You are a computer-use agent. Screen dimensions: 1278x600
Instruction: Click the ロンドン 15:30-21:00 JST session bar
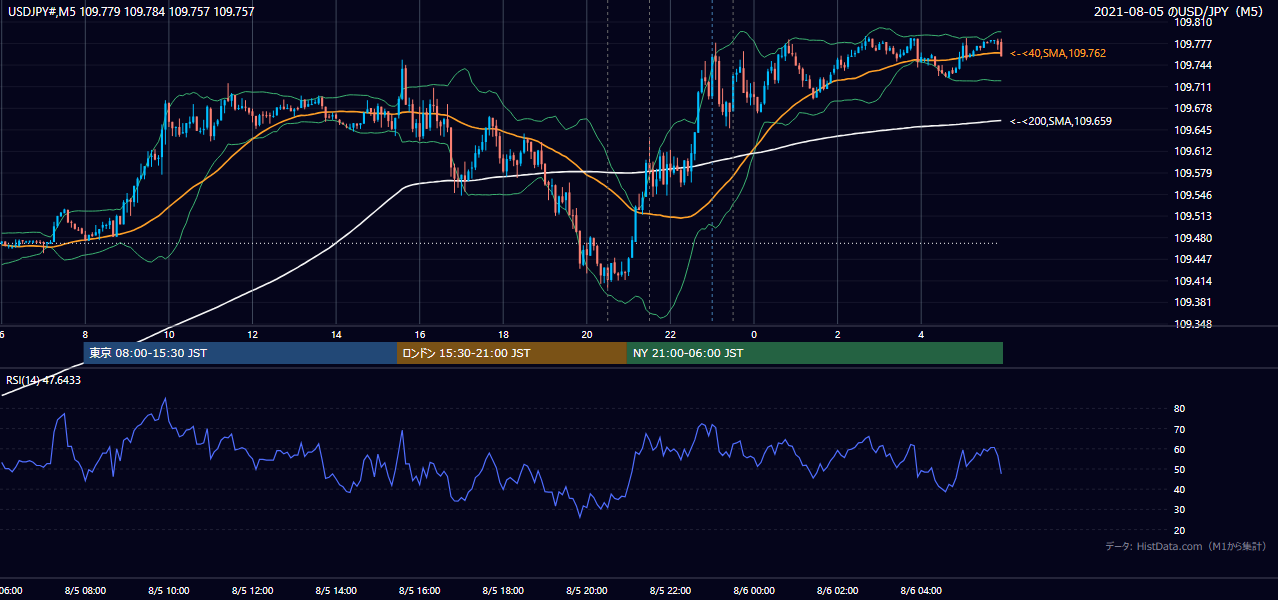point(512,353)
